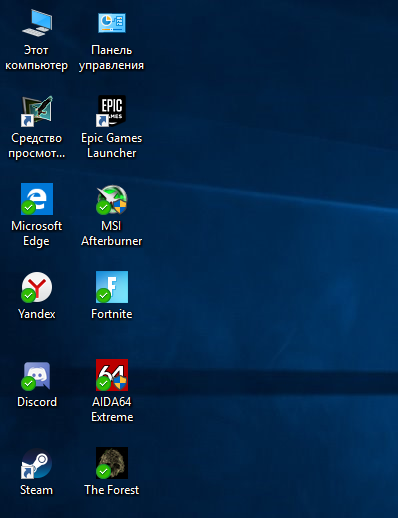Open Панель управления icon
The image size is (398, 518).
112,23
